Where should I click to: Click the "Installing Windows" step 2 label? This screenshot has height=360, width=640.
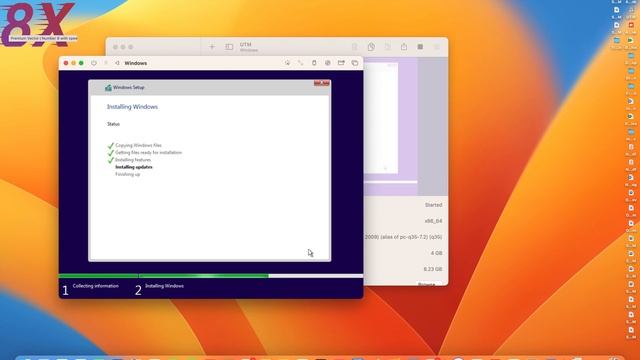[x=164, y=286]
